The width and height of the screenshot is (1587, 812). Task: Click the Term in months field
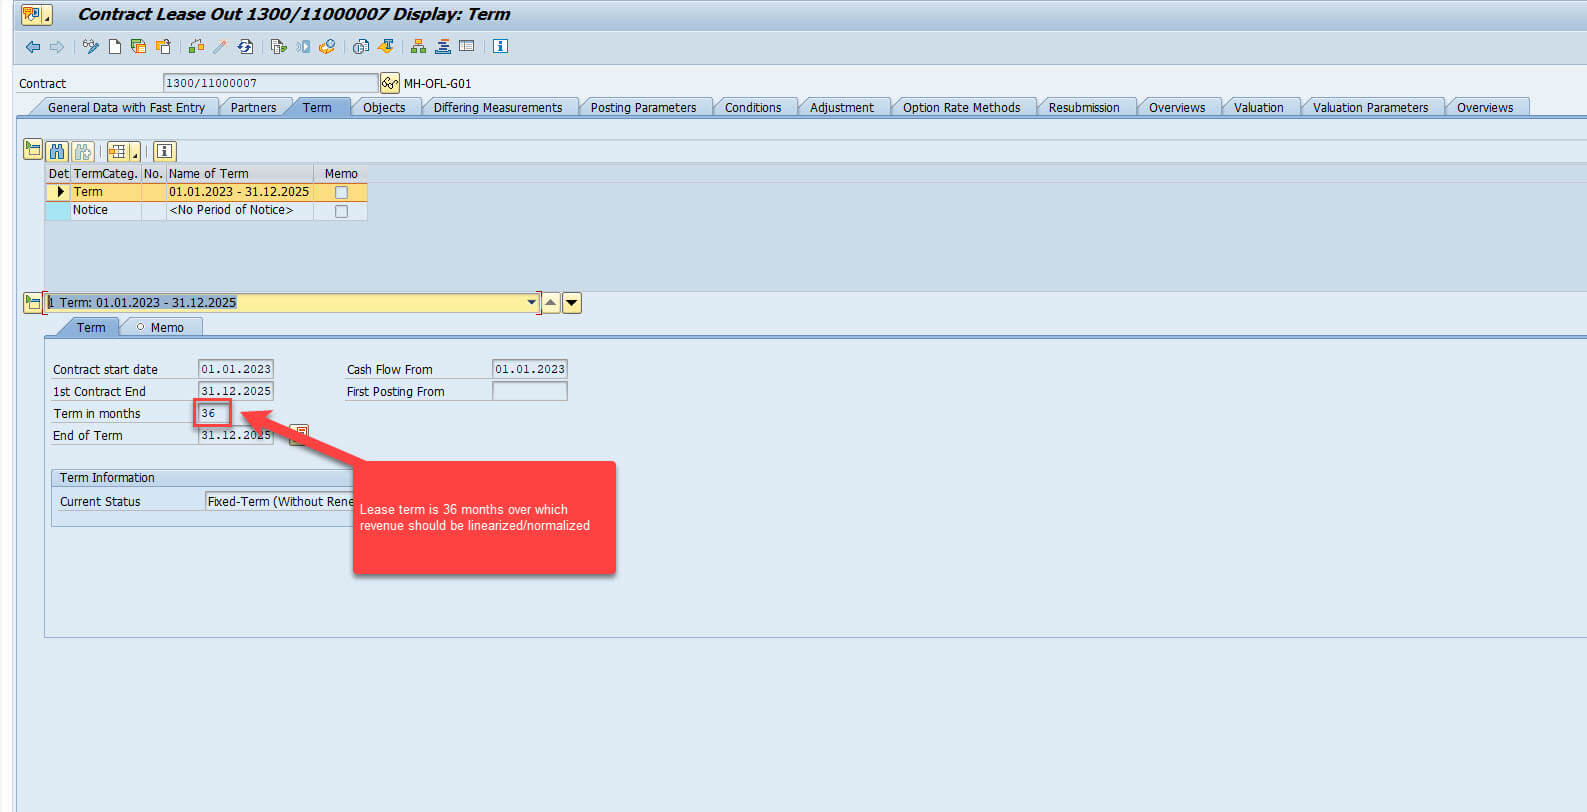point(213,413)
